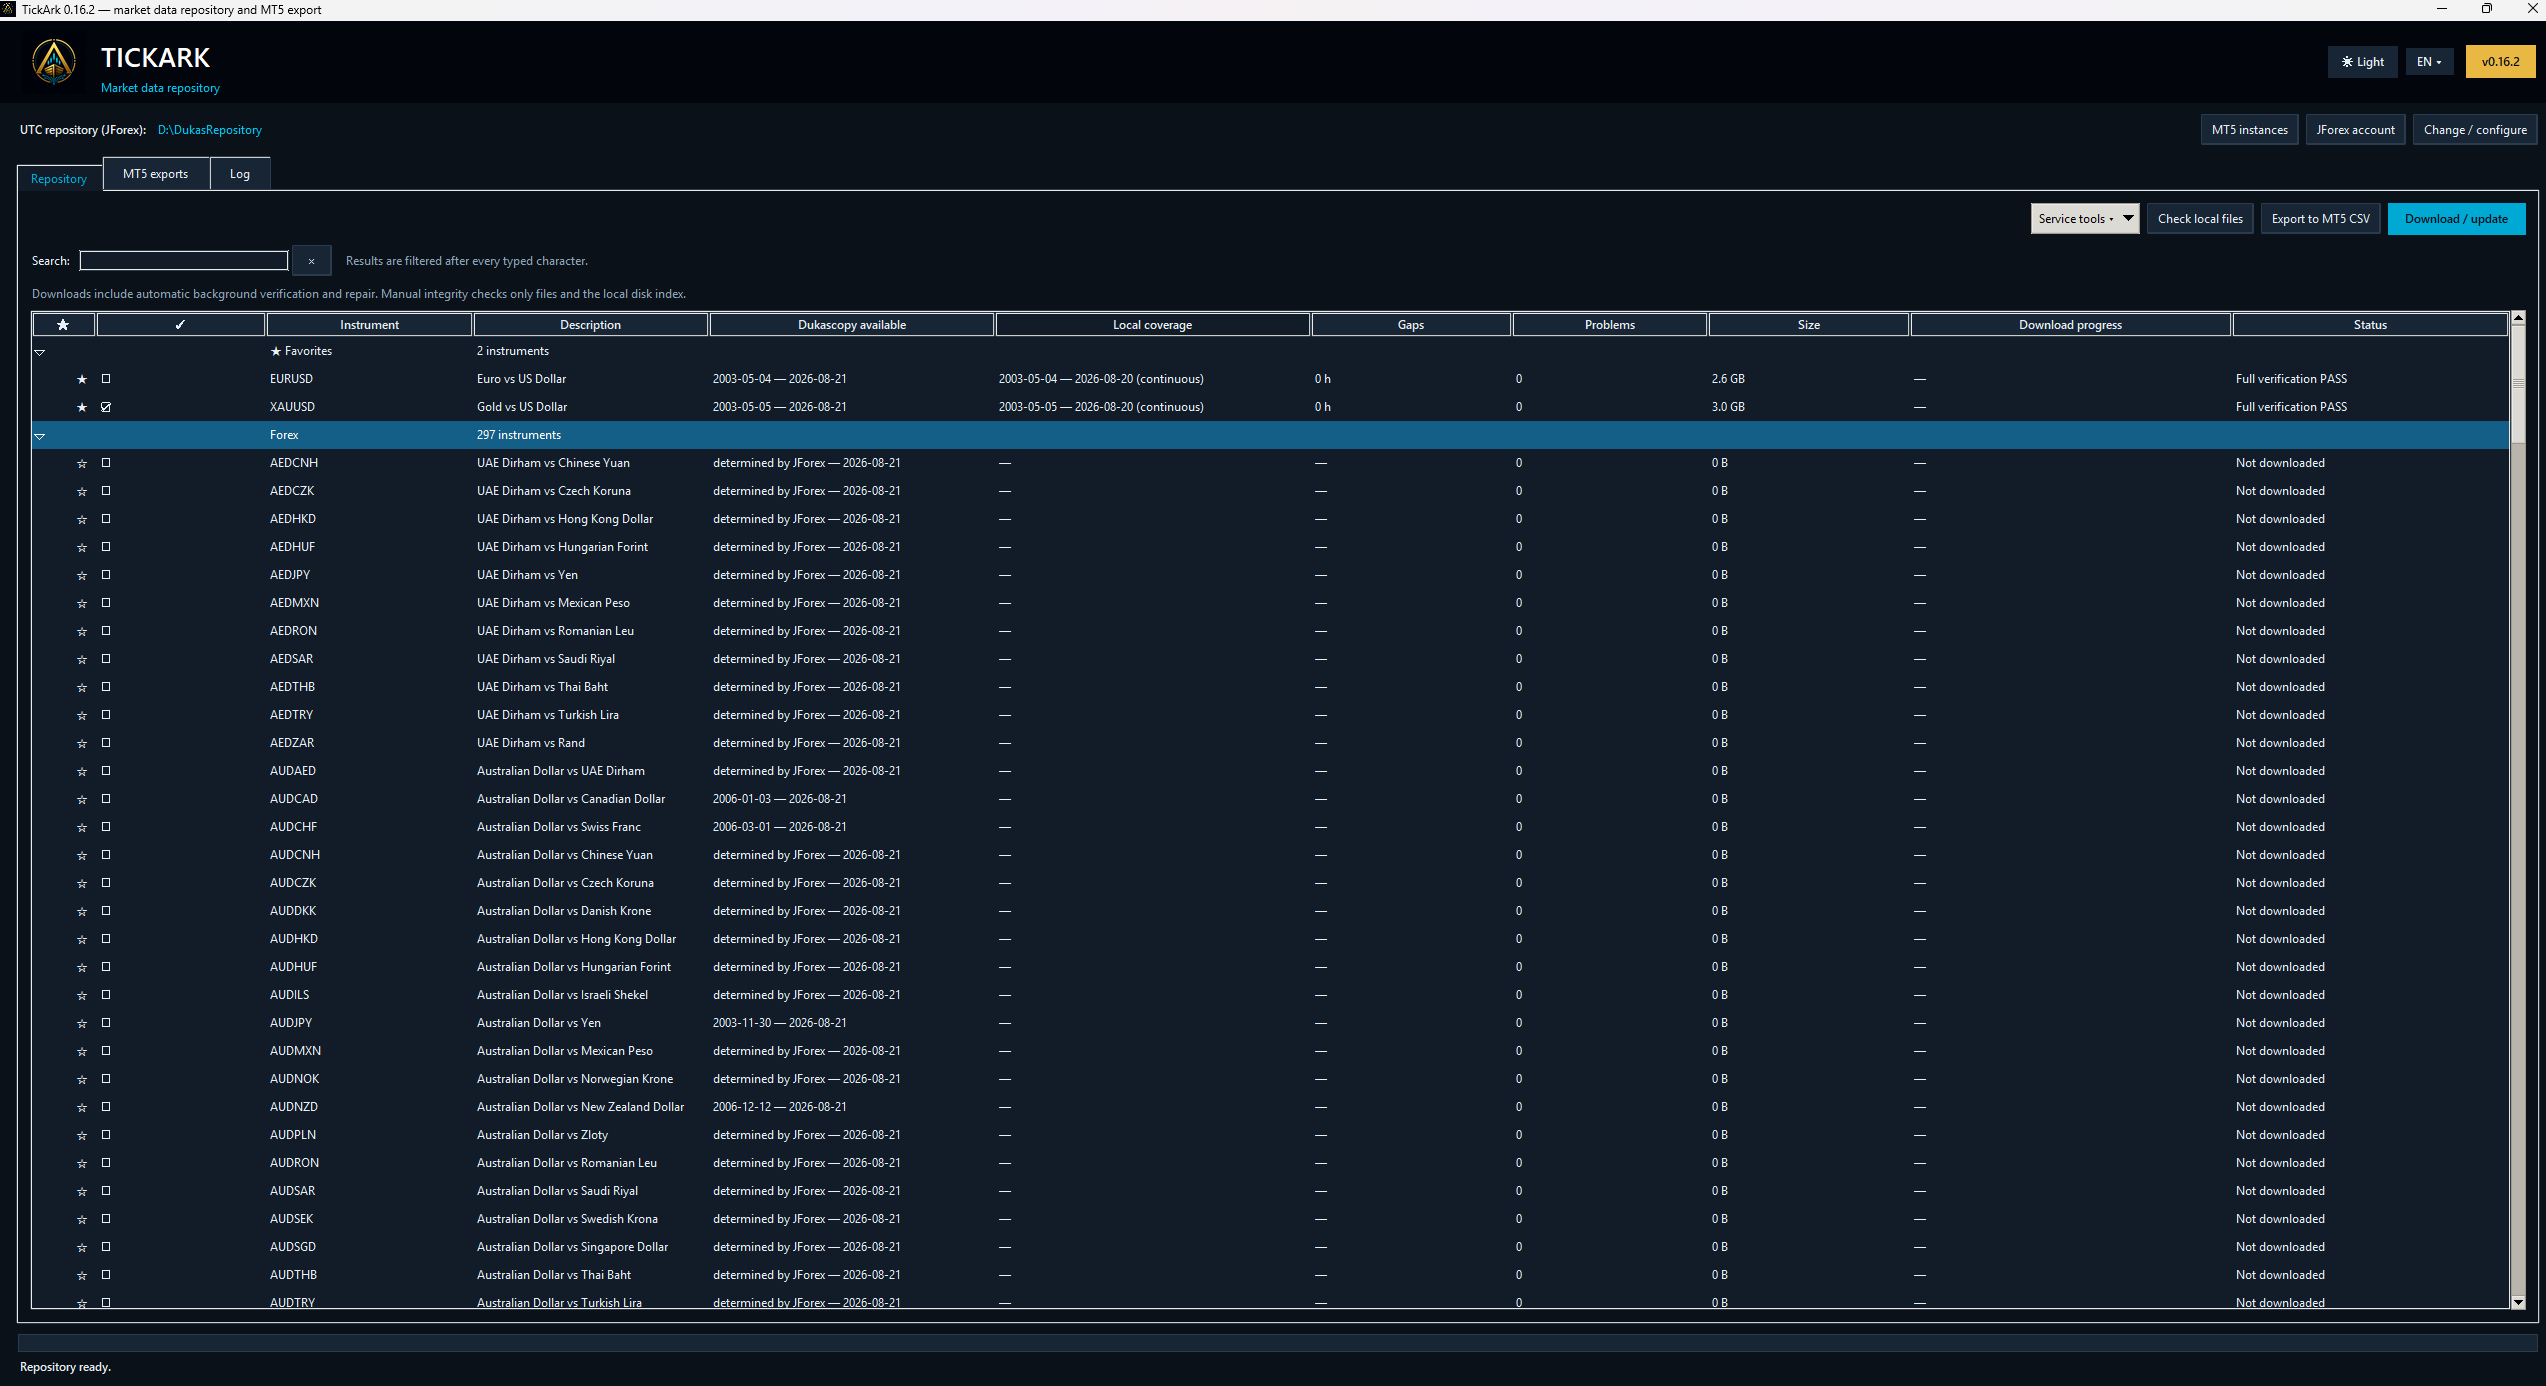Image resolution: width=2546 pixels, height=1386 pixels.
Task: Sort by the Instrument column header
Action: pos(369,324)
